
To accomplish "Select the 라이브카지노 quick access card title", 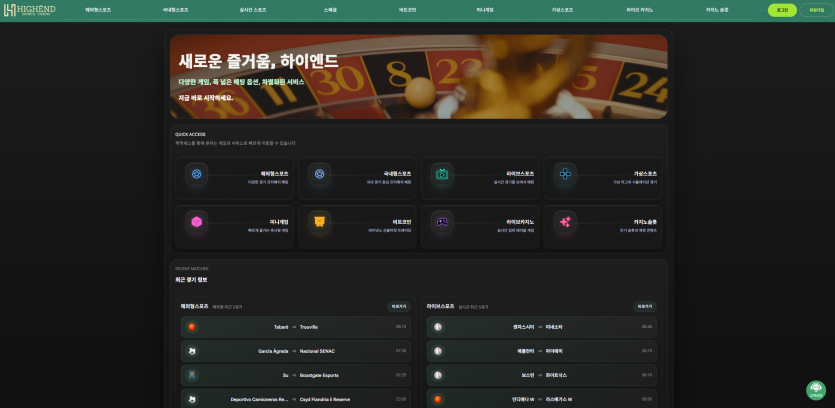I will click(x=520, y=222).
